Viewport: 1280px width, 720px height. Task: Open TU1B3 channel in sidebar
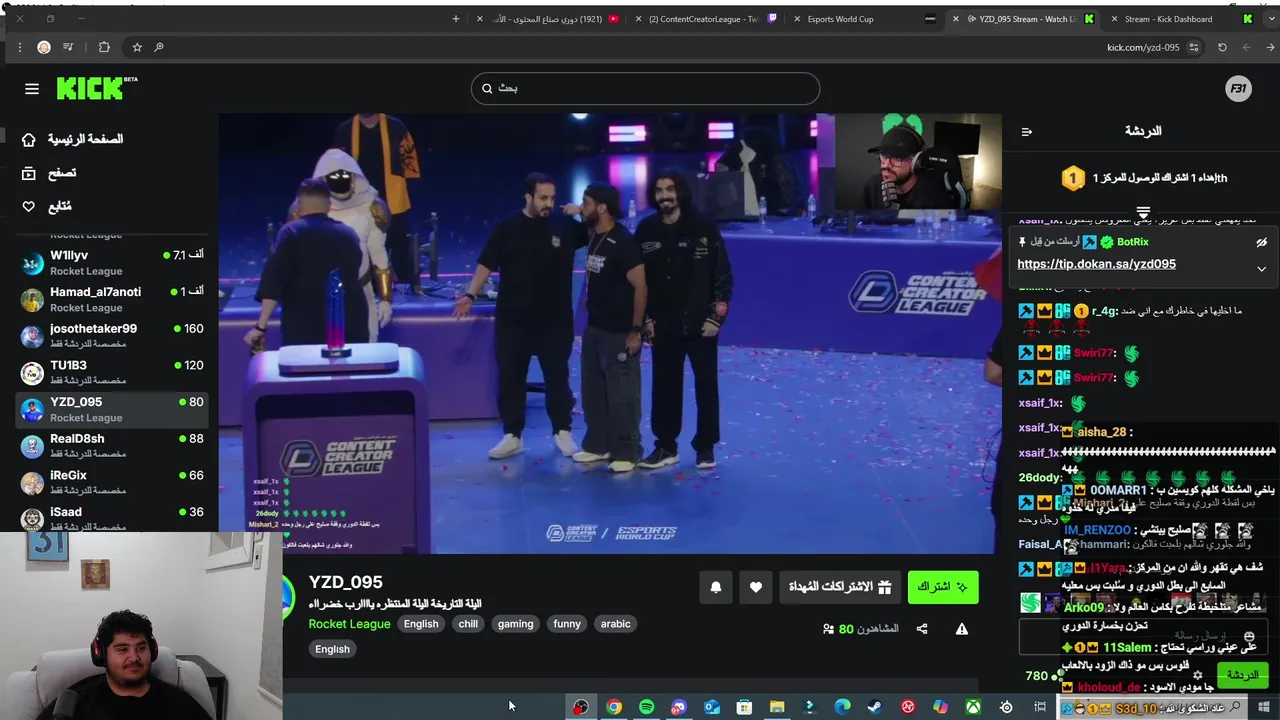point(112,372)
